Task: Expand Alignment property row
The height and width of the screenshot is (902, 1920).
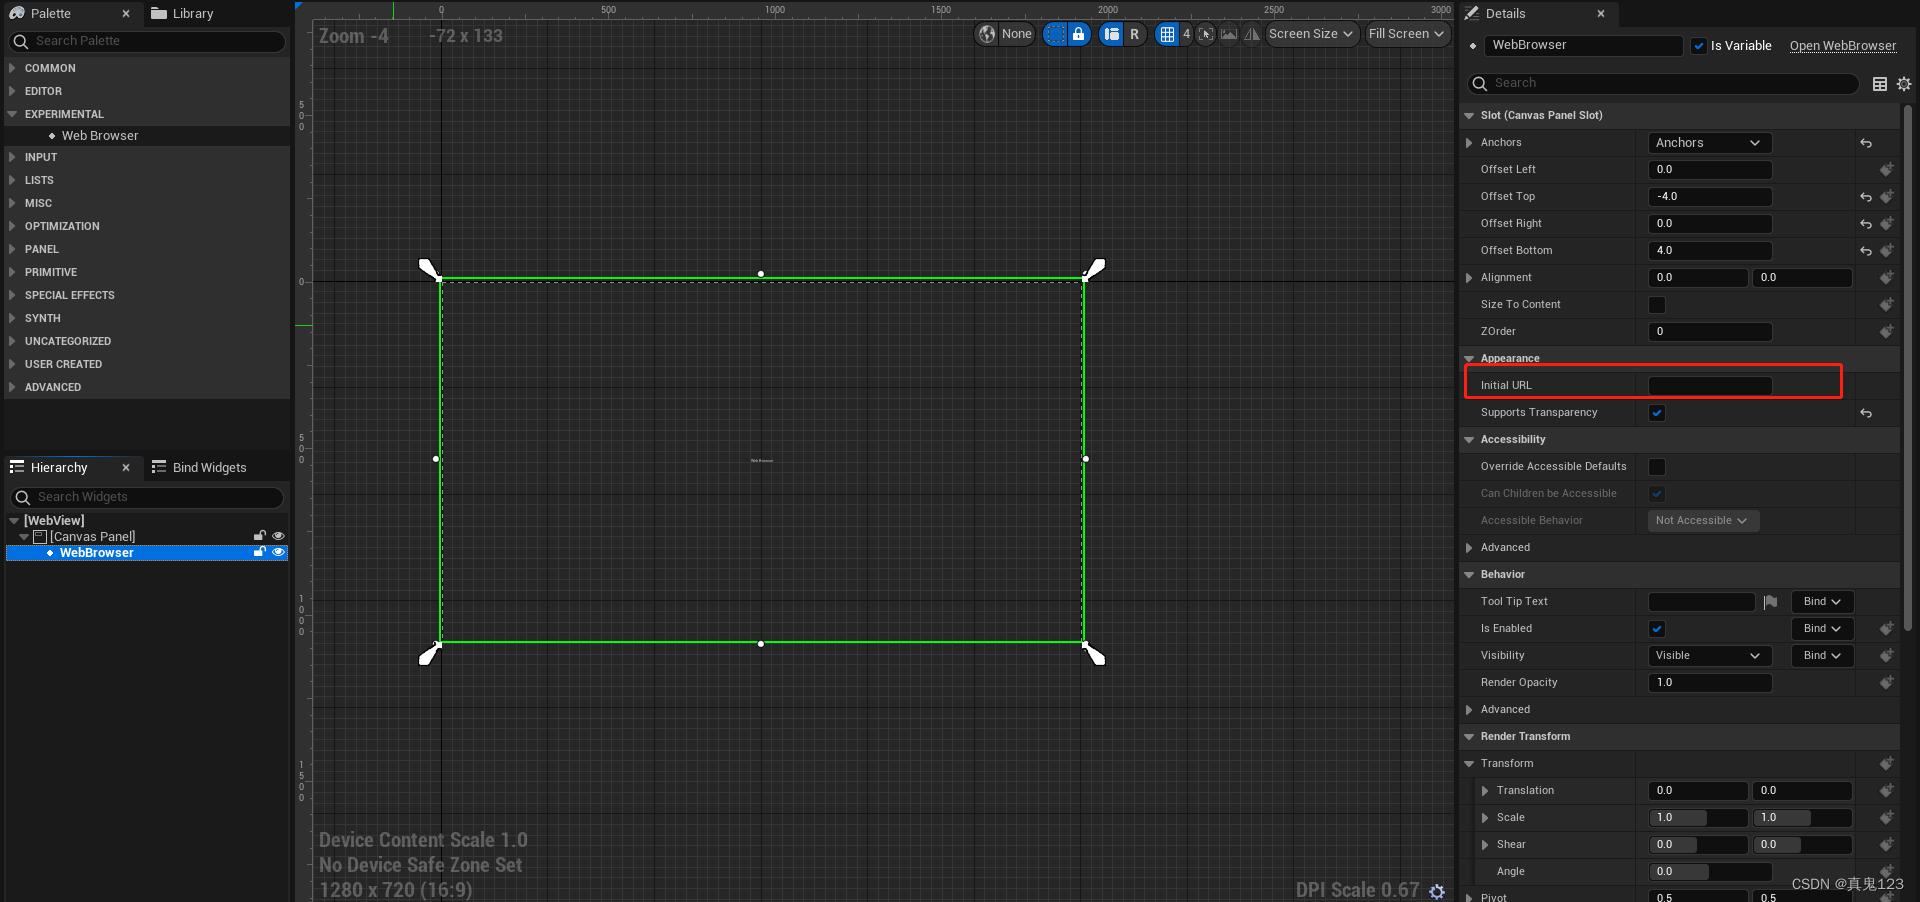Action: pos(1469,278)
